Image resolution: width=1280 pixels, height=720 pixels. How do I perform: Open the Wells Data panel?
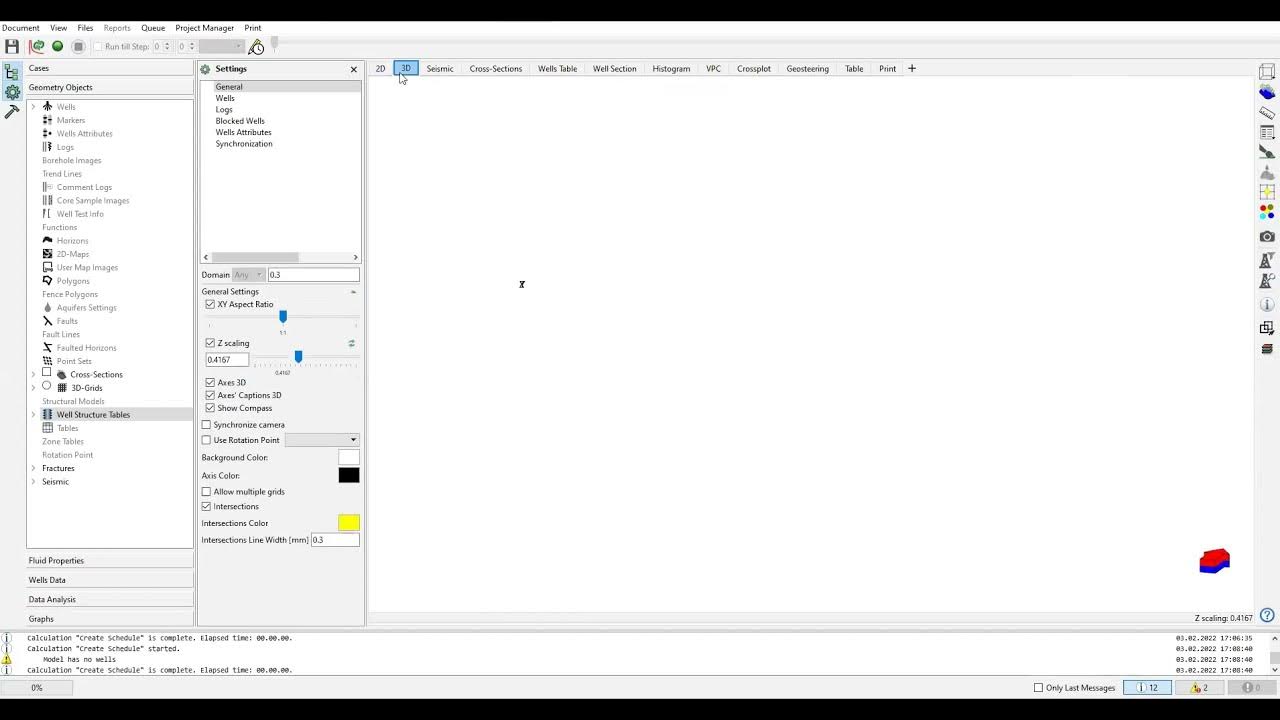tap(110, 580)
